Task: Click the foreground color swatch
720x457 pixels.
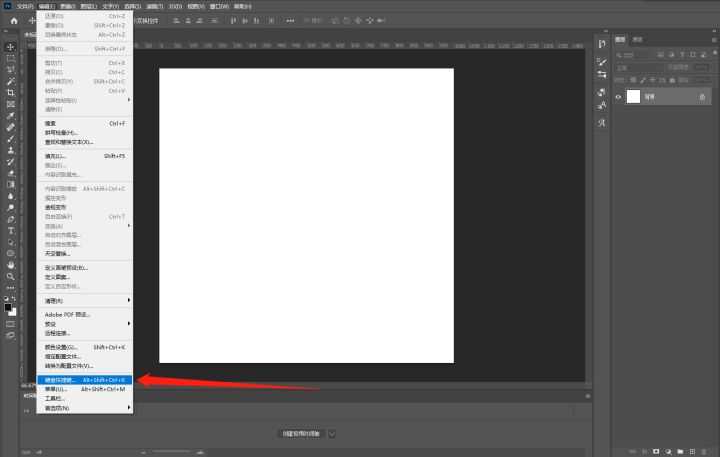Action: click(8, 307)
